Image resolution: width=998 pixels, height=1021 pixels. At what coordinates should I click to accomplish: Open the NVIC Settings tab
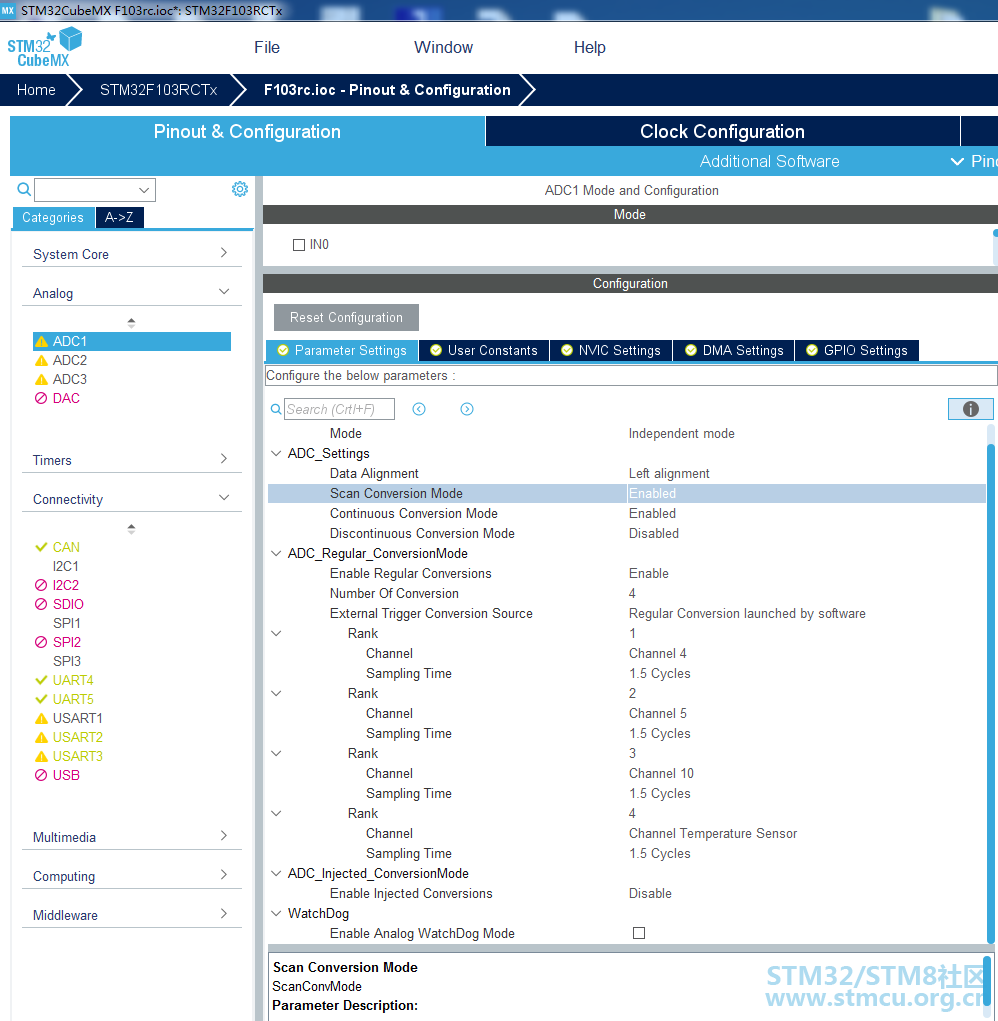(611, 350)
